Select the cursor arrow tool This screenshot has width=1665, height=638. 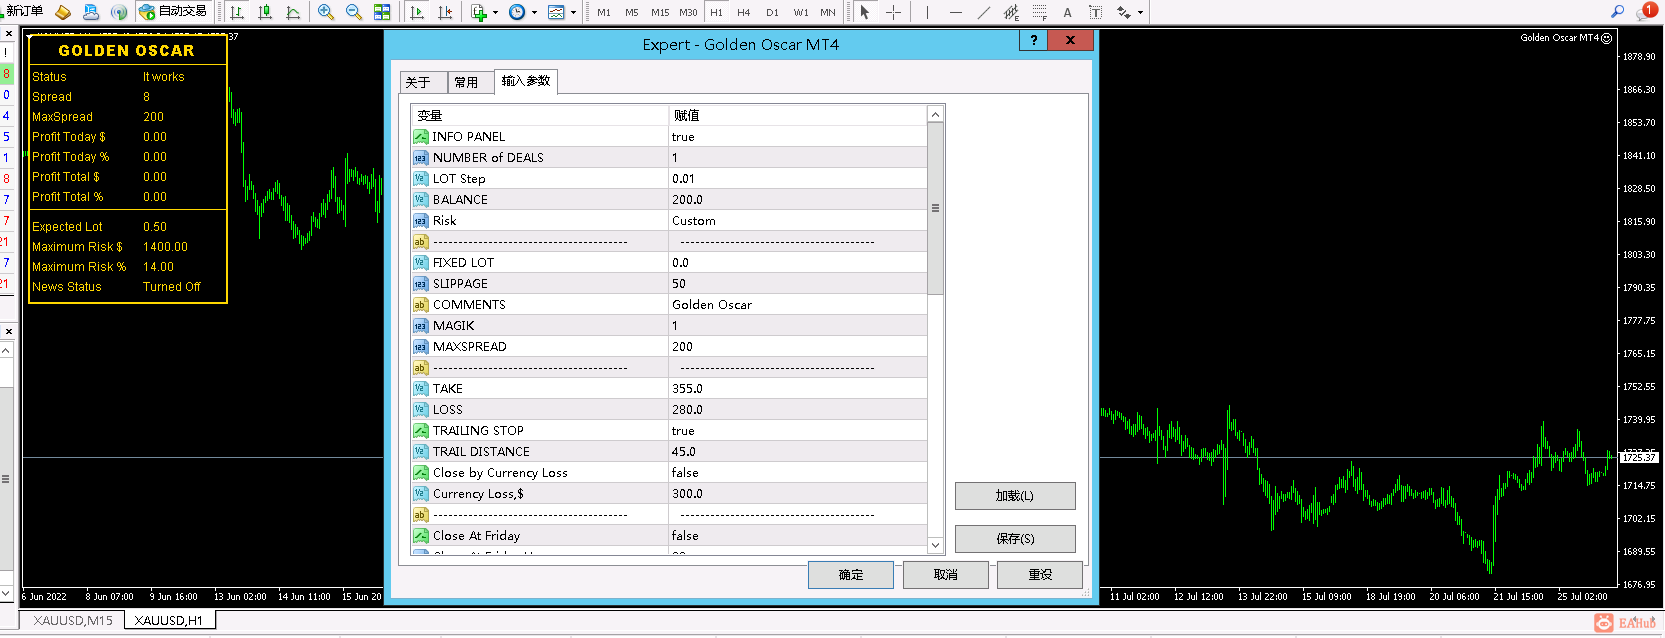865,12
